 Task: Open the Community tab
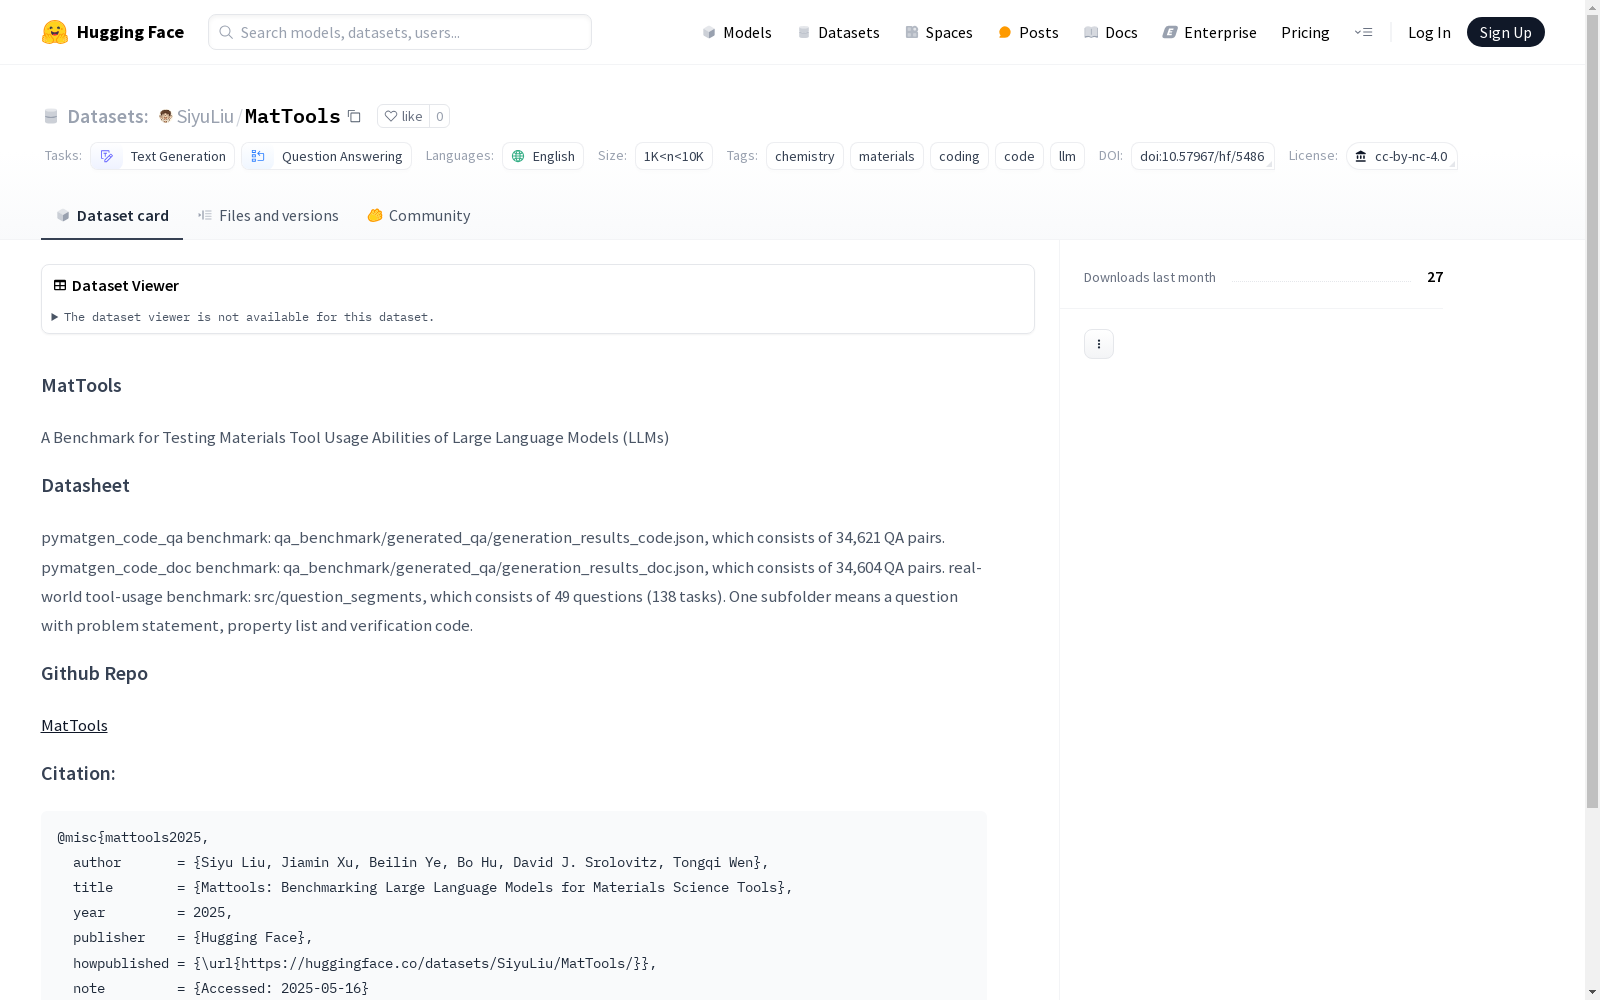click(418, 215)
